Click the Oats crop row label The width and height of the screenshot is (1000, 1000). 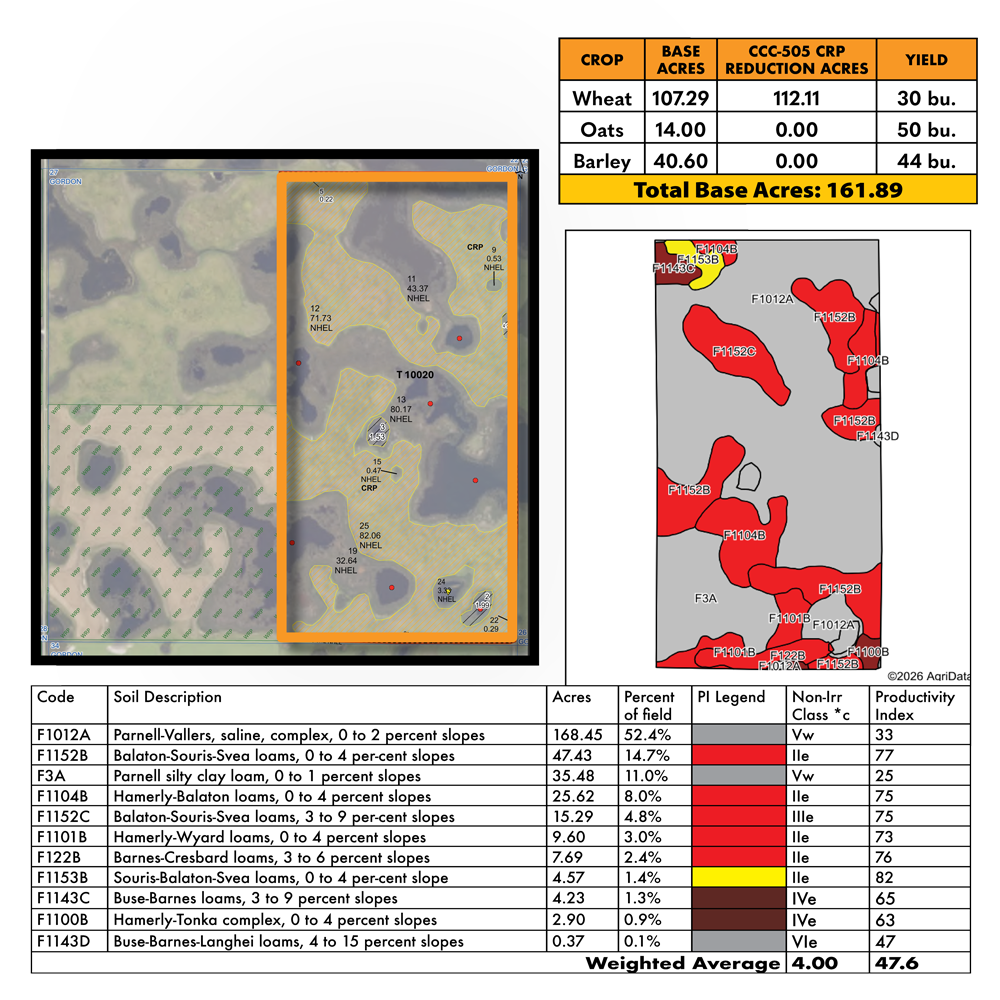(x=601, y=130)
